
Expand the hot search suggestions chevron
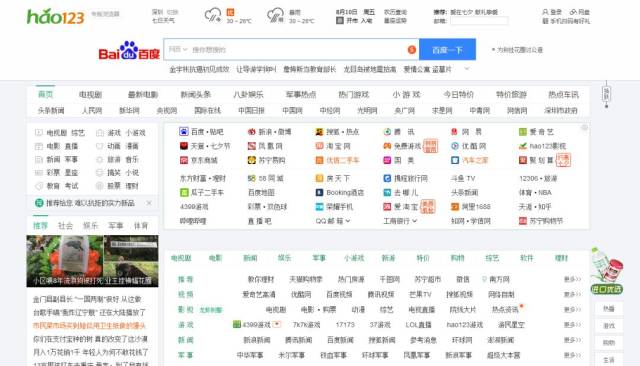(x=467, y=69)
